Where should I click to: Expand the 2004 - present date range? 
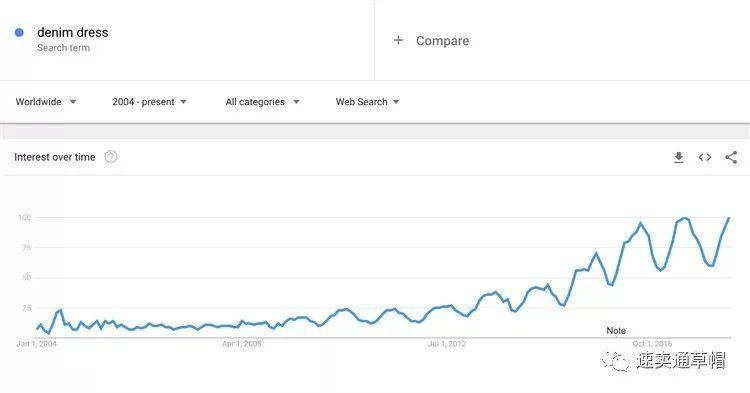coord(149,102)
